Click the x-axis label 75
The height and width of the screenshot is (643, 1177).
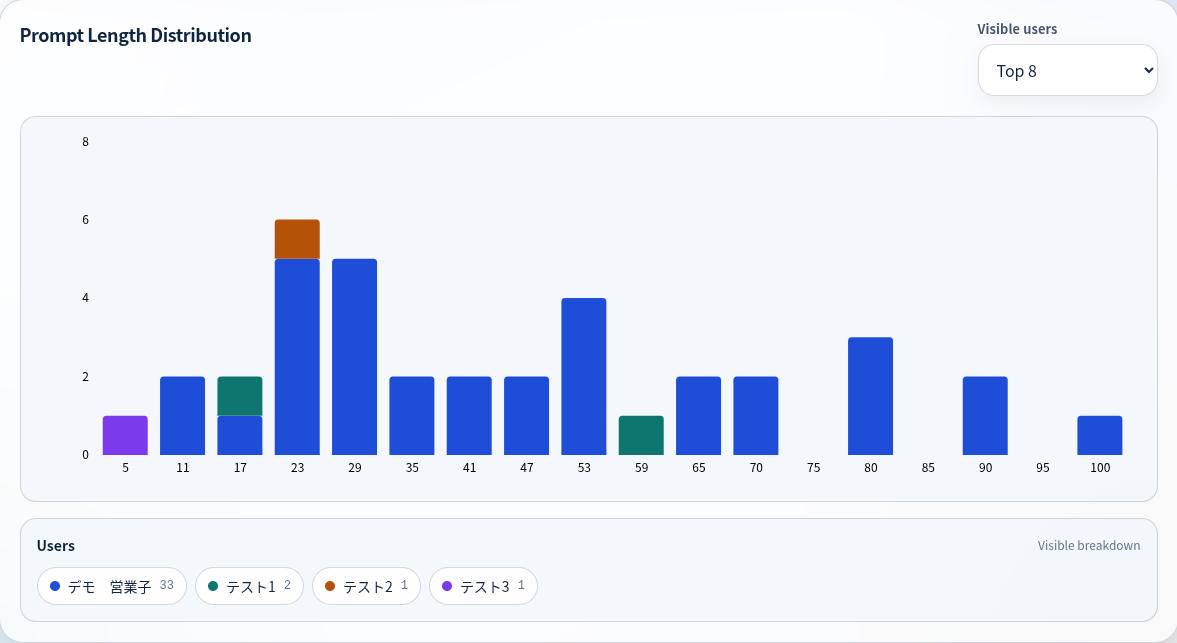click(814, 467)
